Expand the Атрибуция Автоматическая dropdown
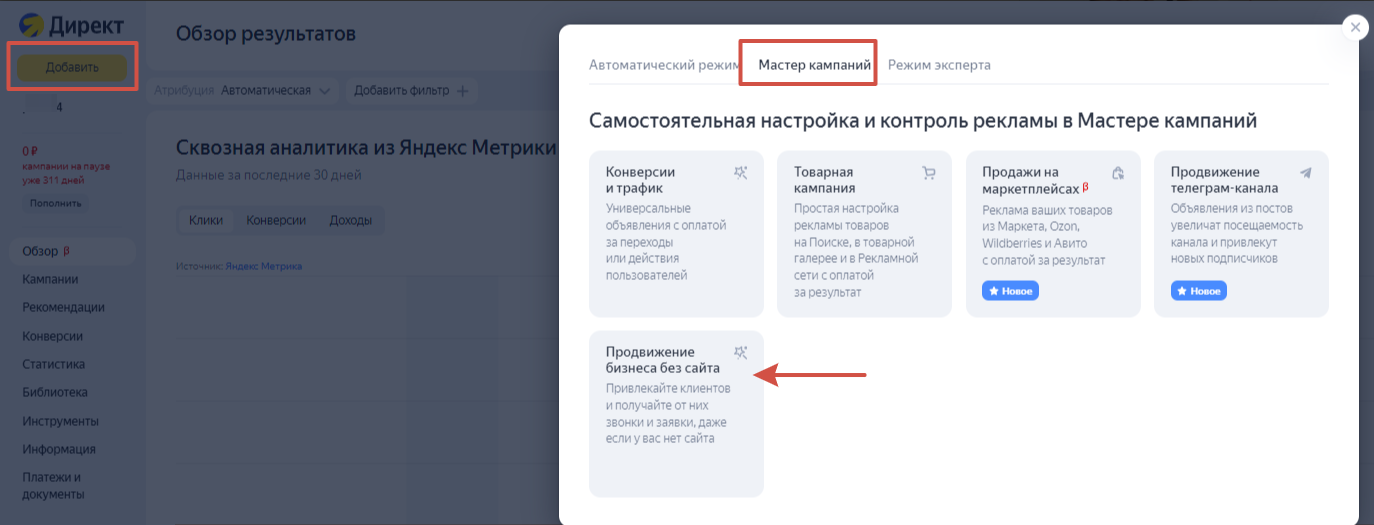The image size is (1374, 525). tap(243, 91)
